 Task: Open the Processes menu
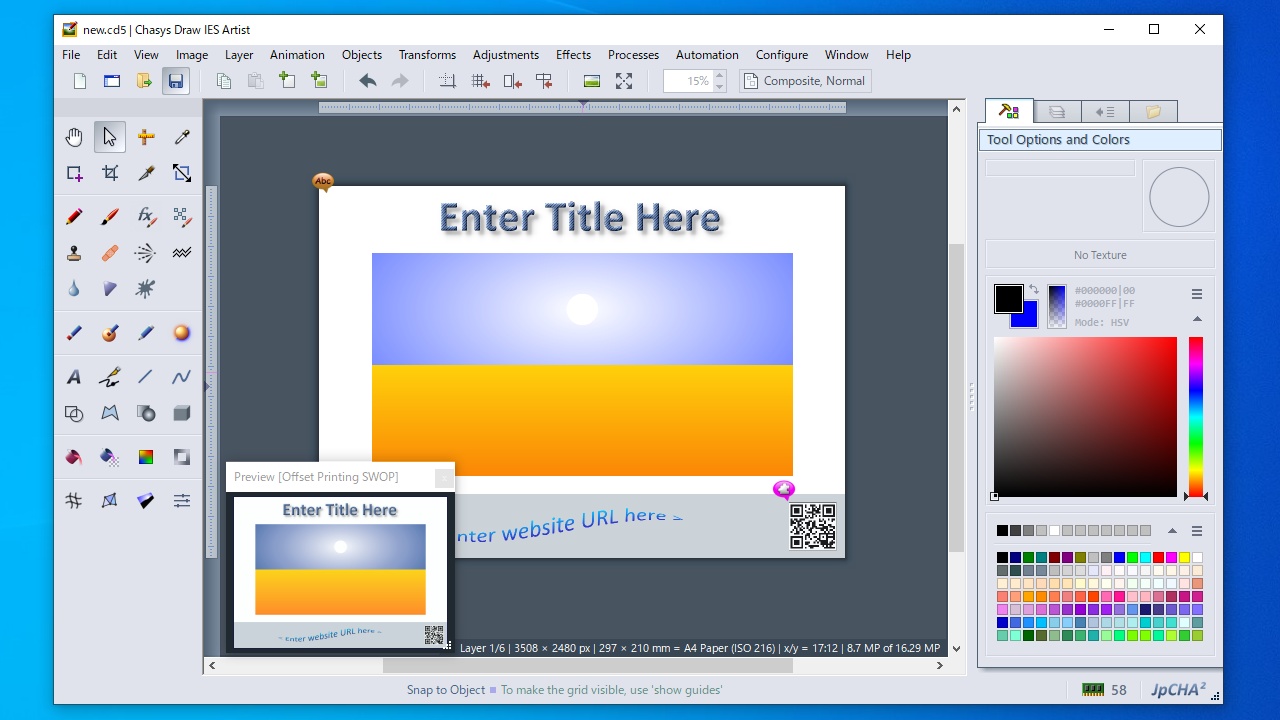633,55
